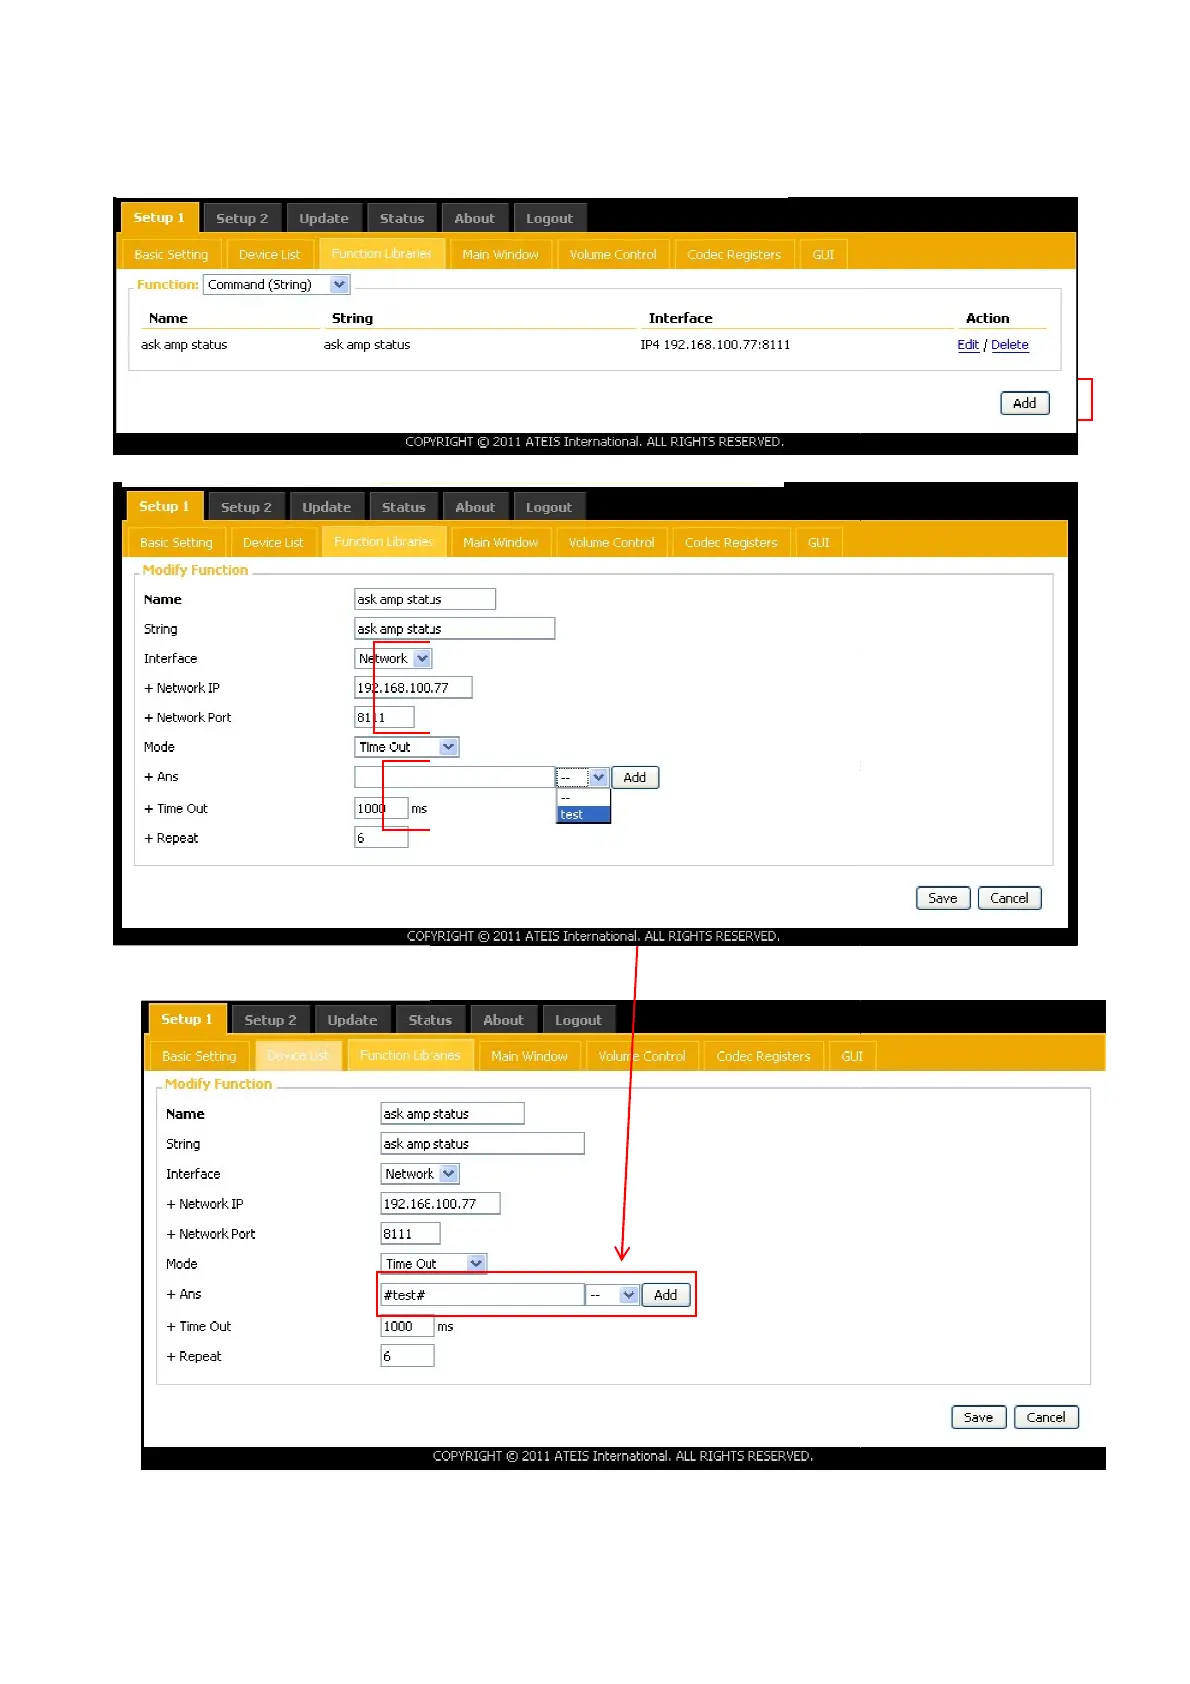Click the Ans field containing #test#
The width and height of the screenshot is (1190, 1684).
(x=482, y=1295)
